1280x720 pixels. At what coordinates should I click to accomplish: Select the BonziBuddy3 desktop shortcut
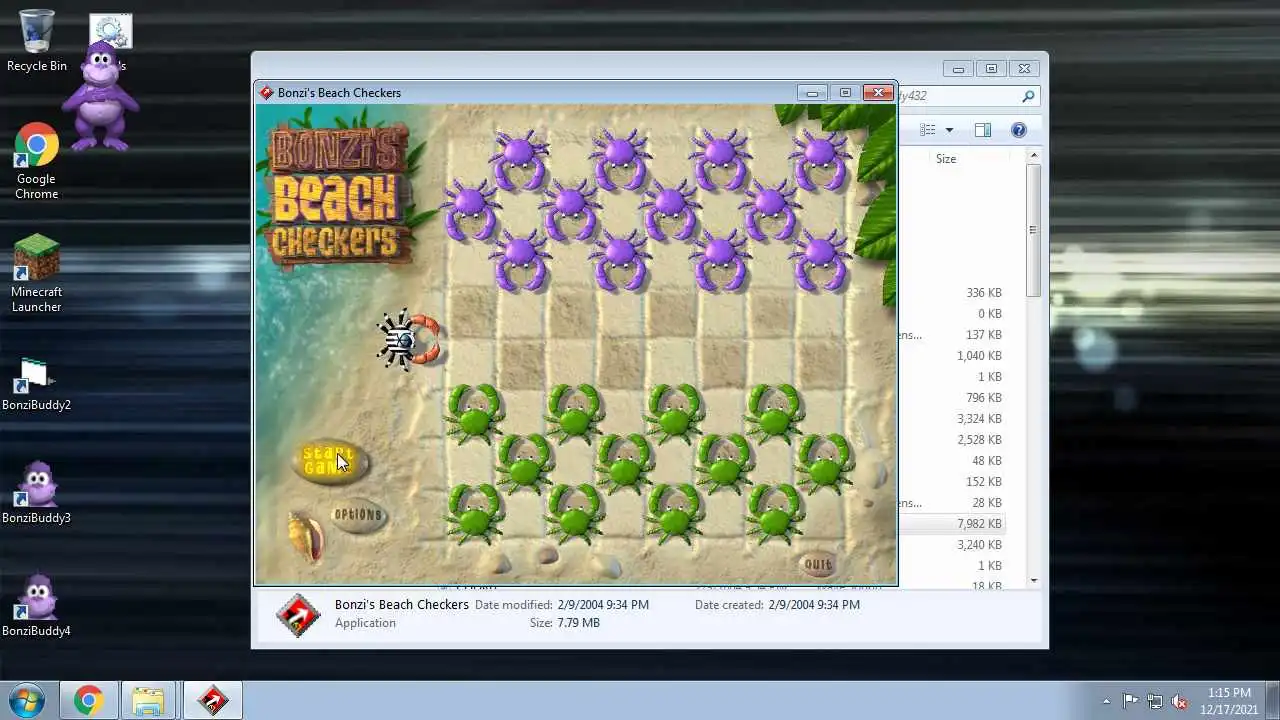37,492
